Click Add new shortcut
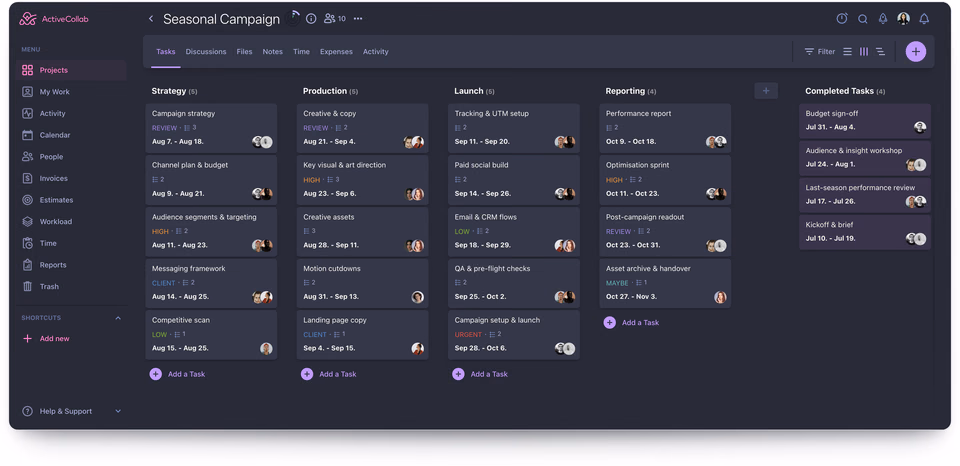960x466 pixels. click(46, 339)
